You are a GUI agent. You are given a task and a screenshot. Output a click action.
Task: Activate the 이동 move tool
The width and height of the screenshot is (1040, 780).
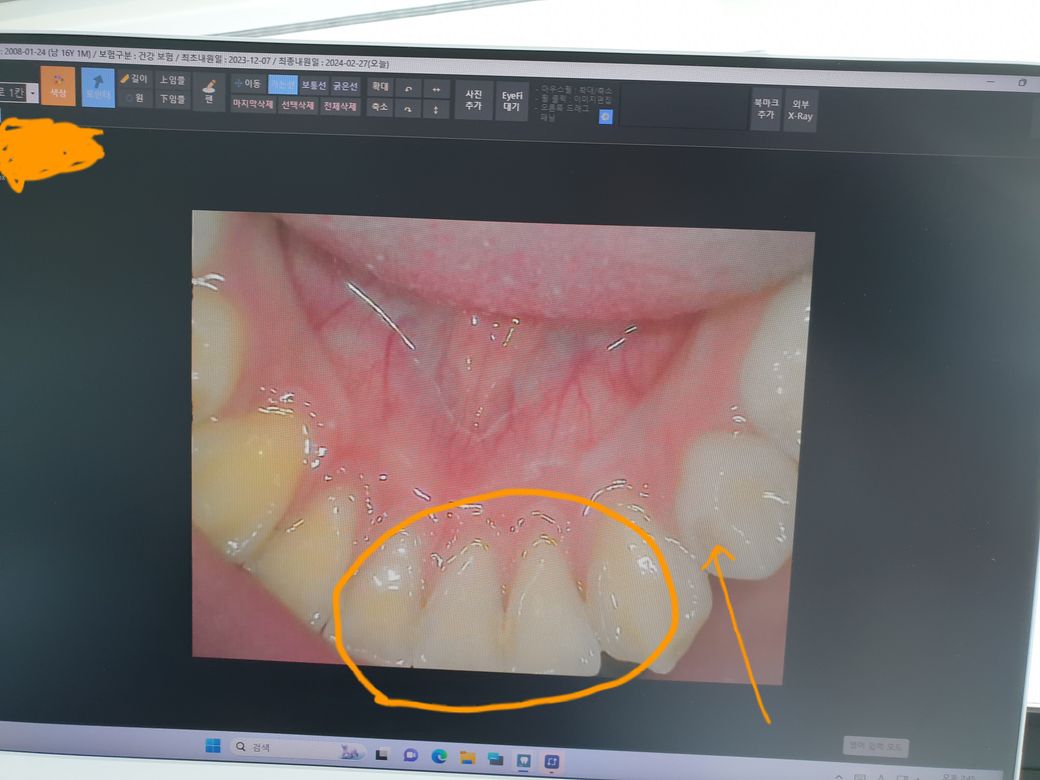pyautogui.click(x=248, y=84)
